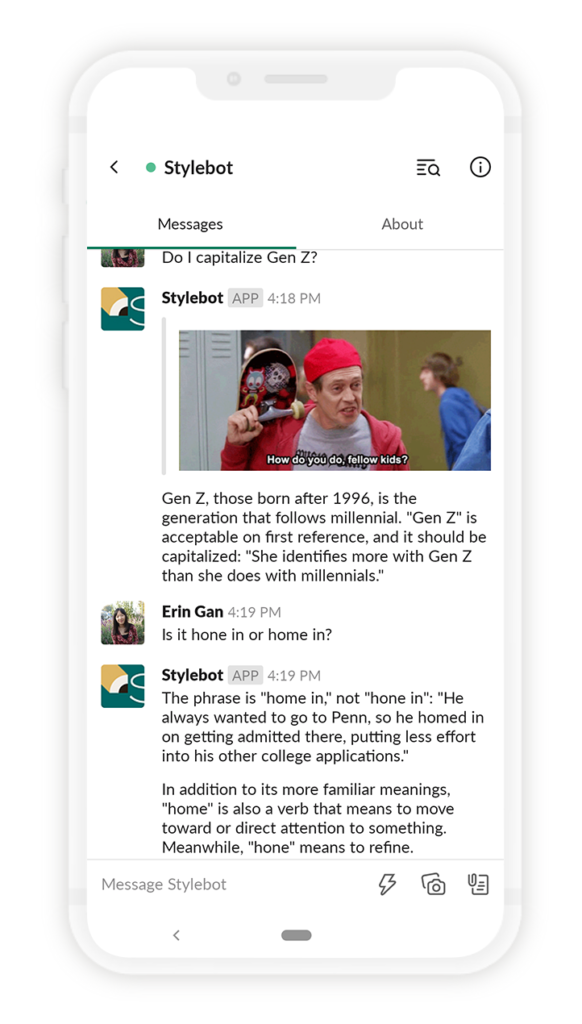Viewport: 582px width, 1024px height.
Task: Open the camera icon in composer
Action: coord(433,884)
